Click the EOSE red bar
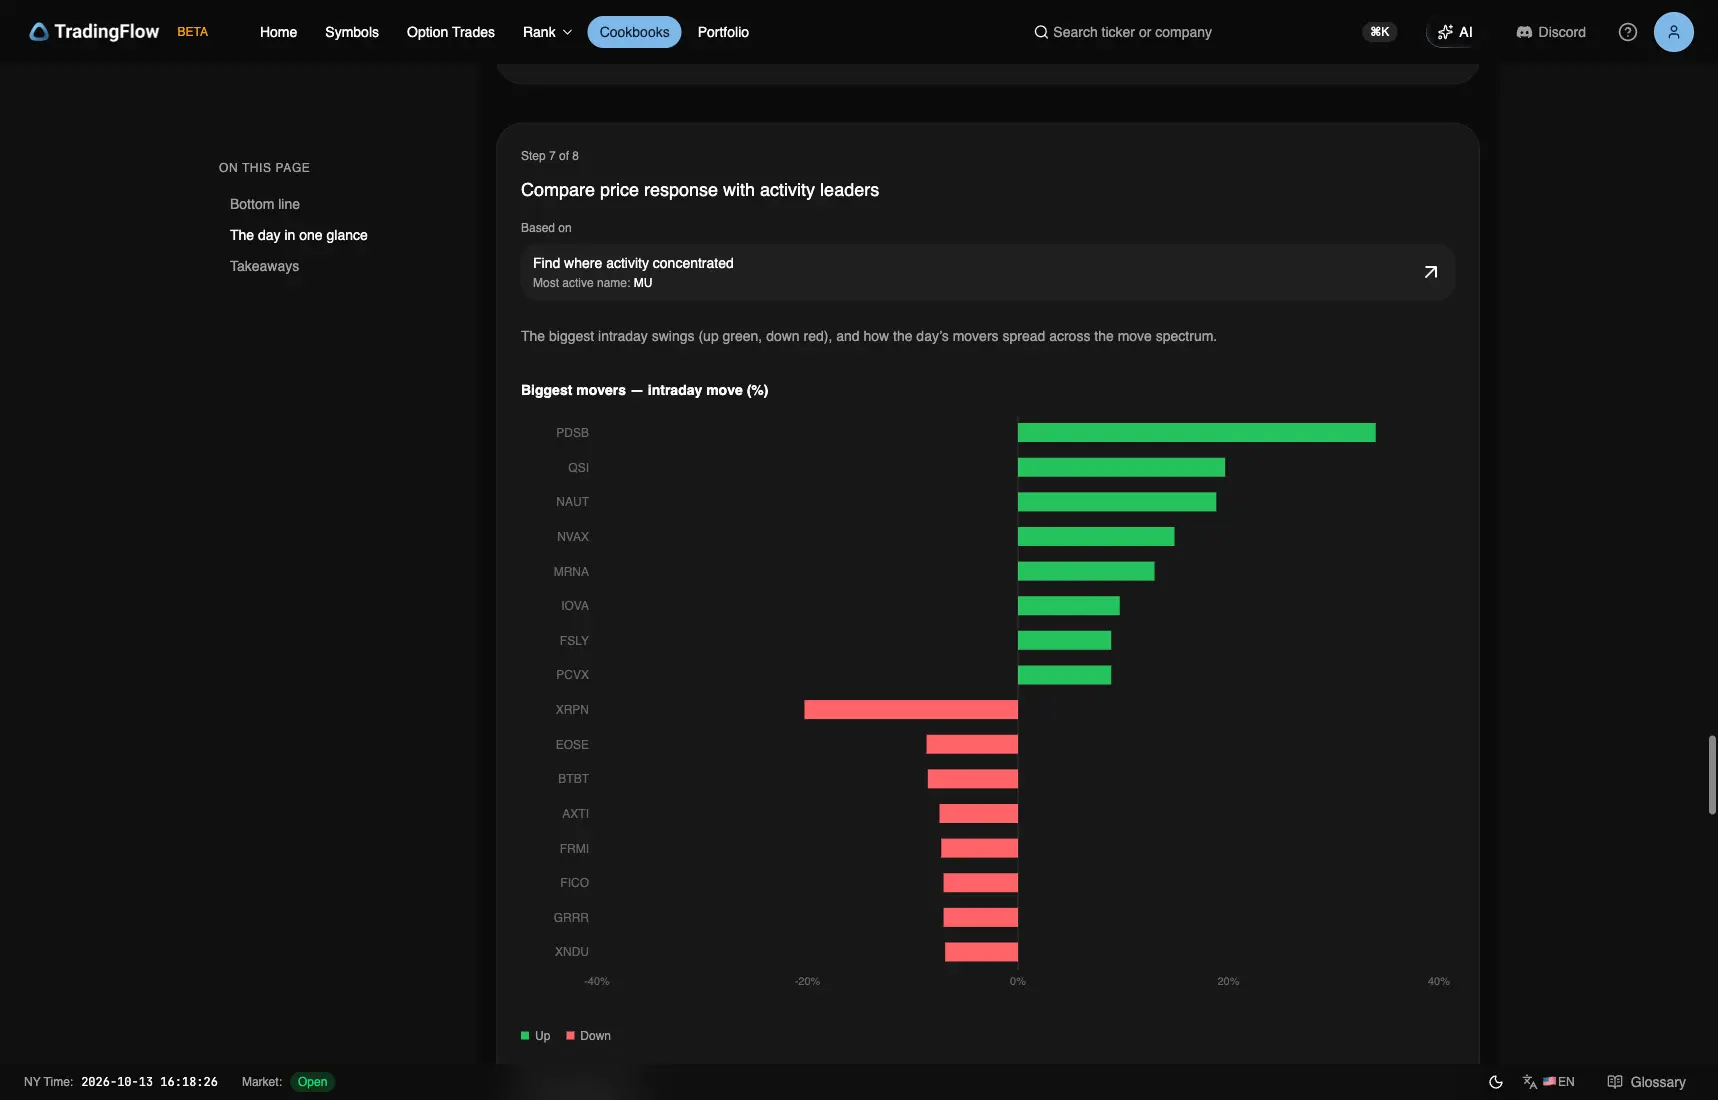This screenshot has width=1718, height=1100. 972,744
